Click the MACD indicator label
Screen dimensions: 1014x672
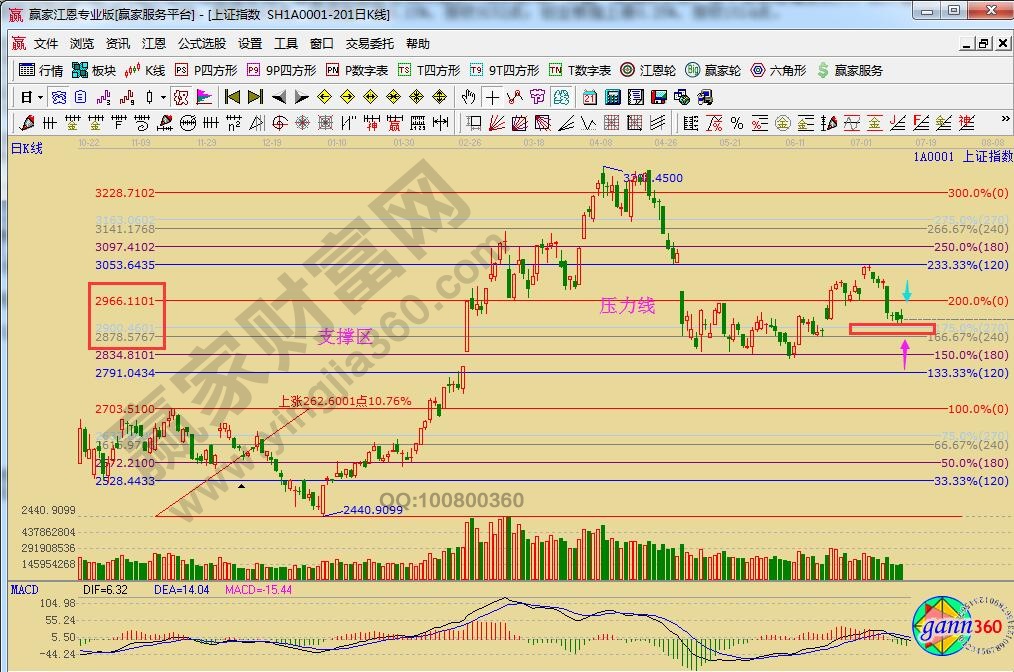click(24, 590)
